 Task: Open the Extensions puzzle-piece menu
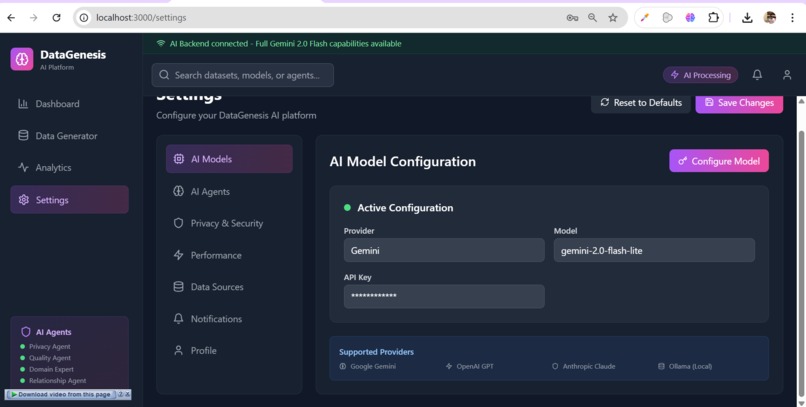coord(713,17)
